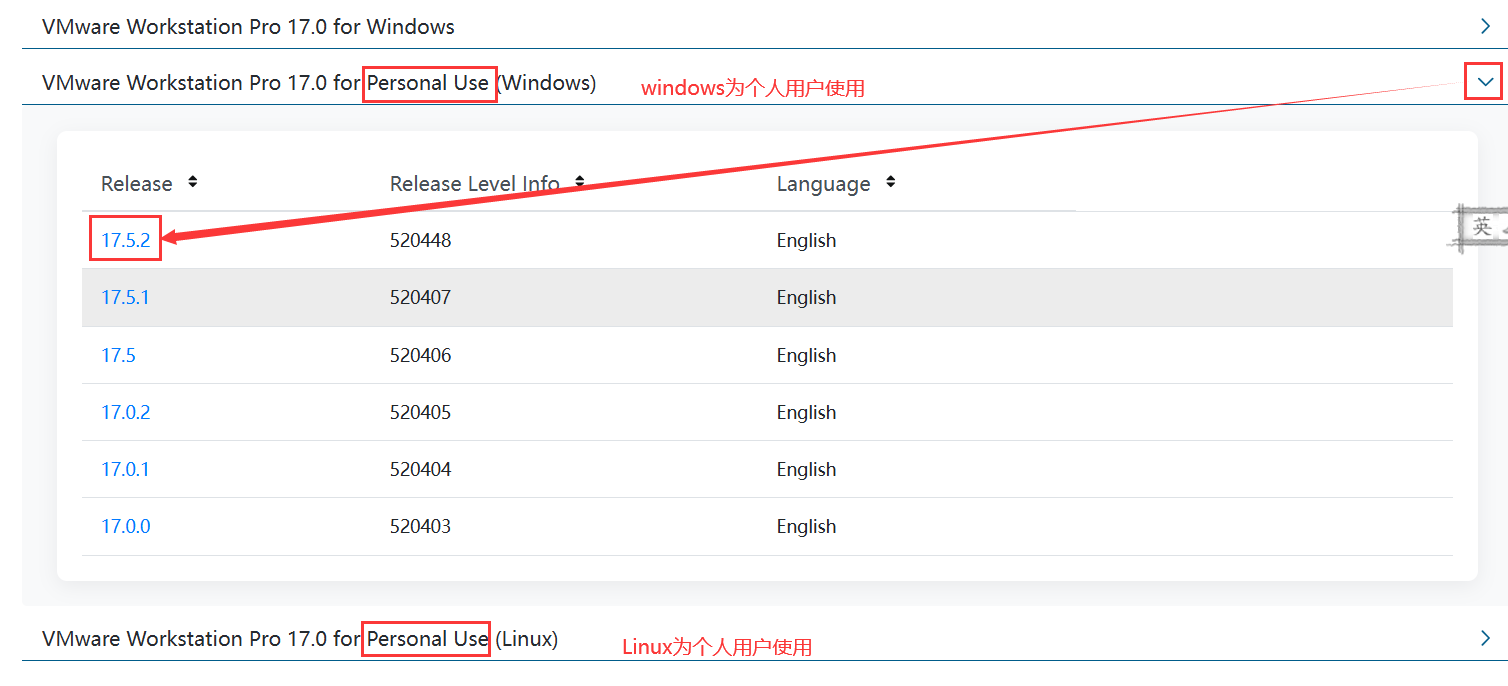Viewport: 1508px width, 686px height.
Task: Sort by Release Level Info arrows
Action: point(578,182)
